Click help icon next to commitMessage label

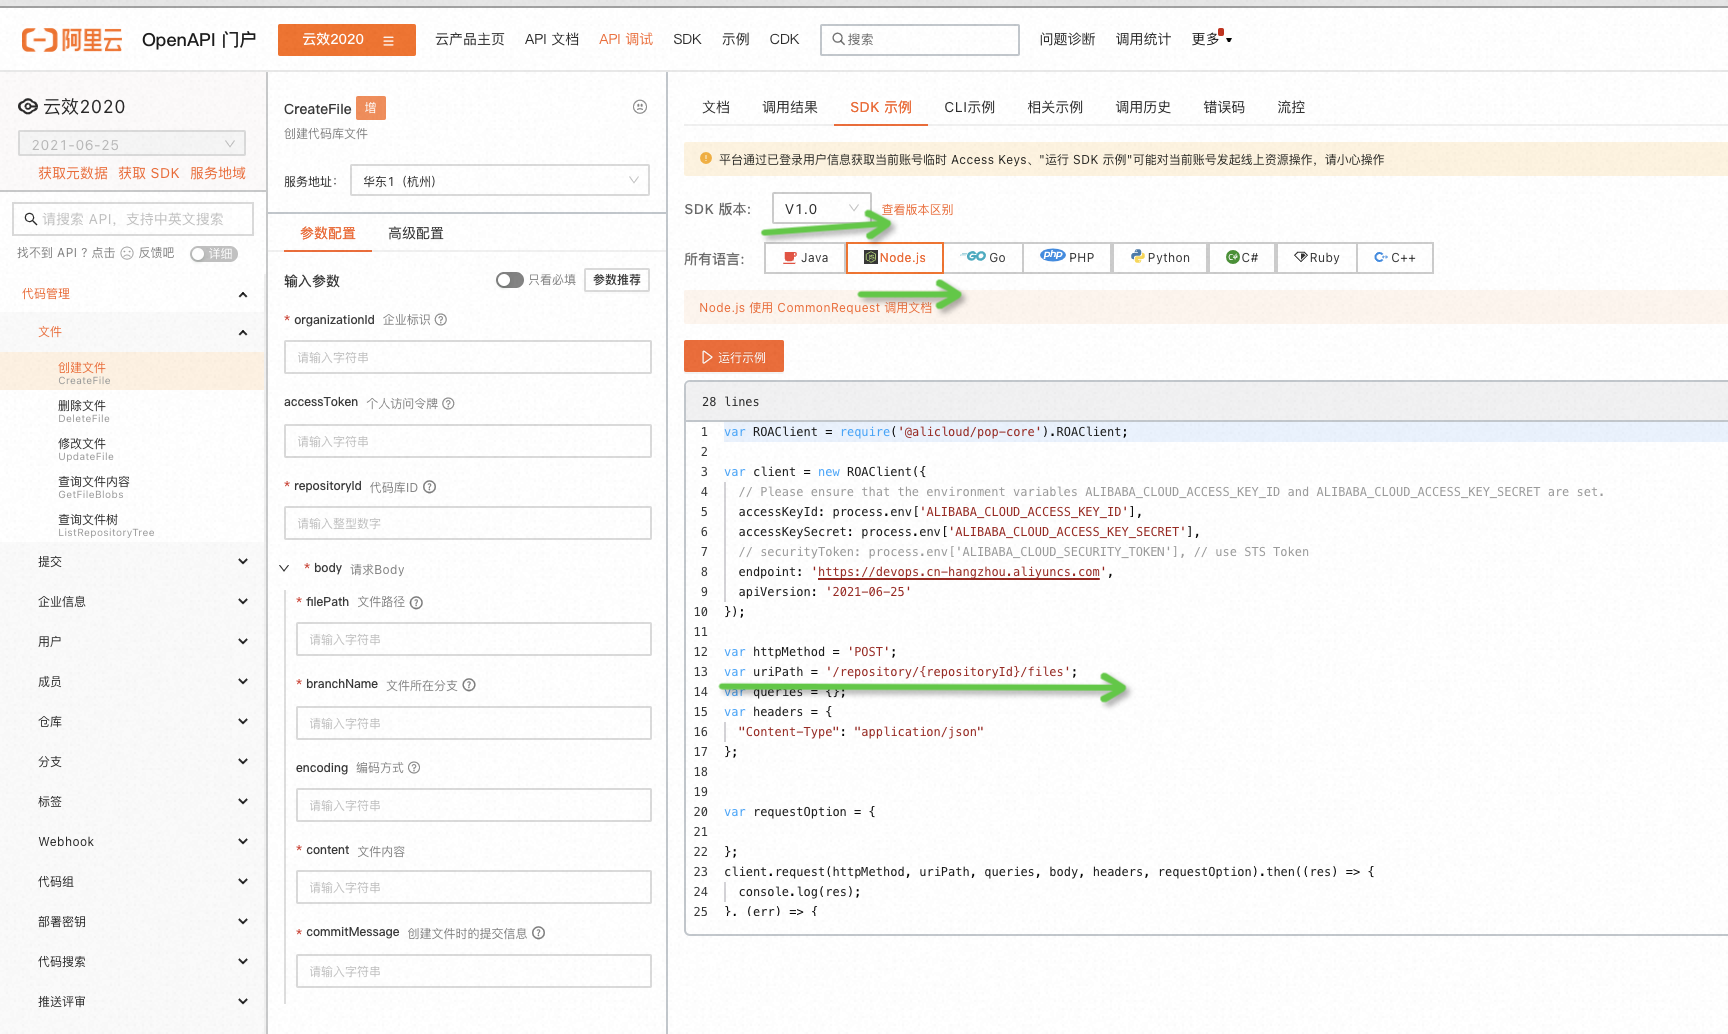pyautogui.click(x=539, y=933)
